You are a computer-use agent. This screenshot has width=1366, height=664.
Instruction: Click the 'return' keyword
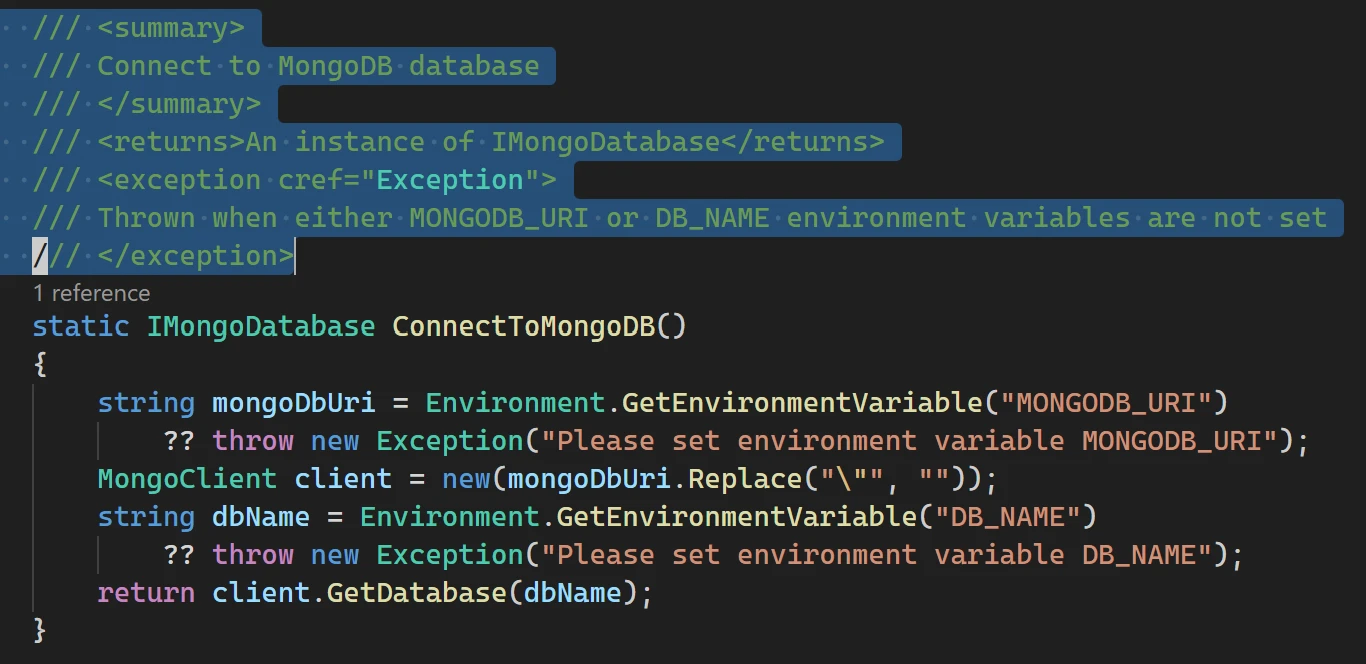(146, 593)
